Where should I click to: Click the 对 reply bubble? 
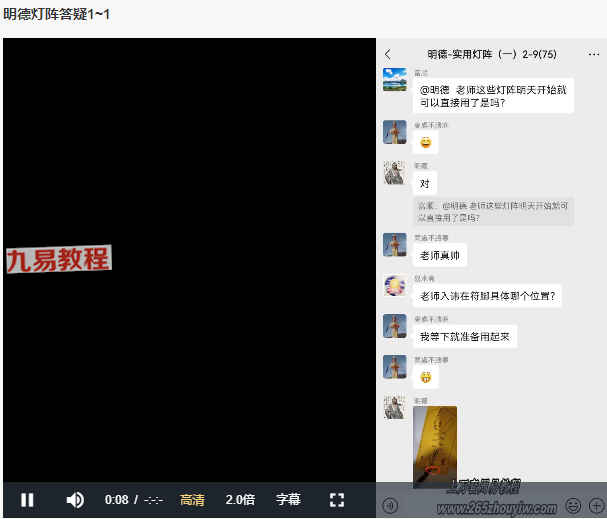[425, 183]
